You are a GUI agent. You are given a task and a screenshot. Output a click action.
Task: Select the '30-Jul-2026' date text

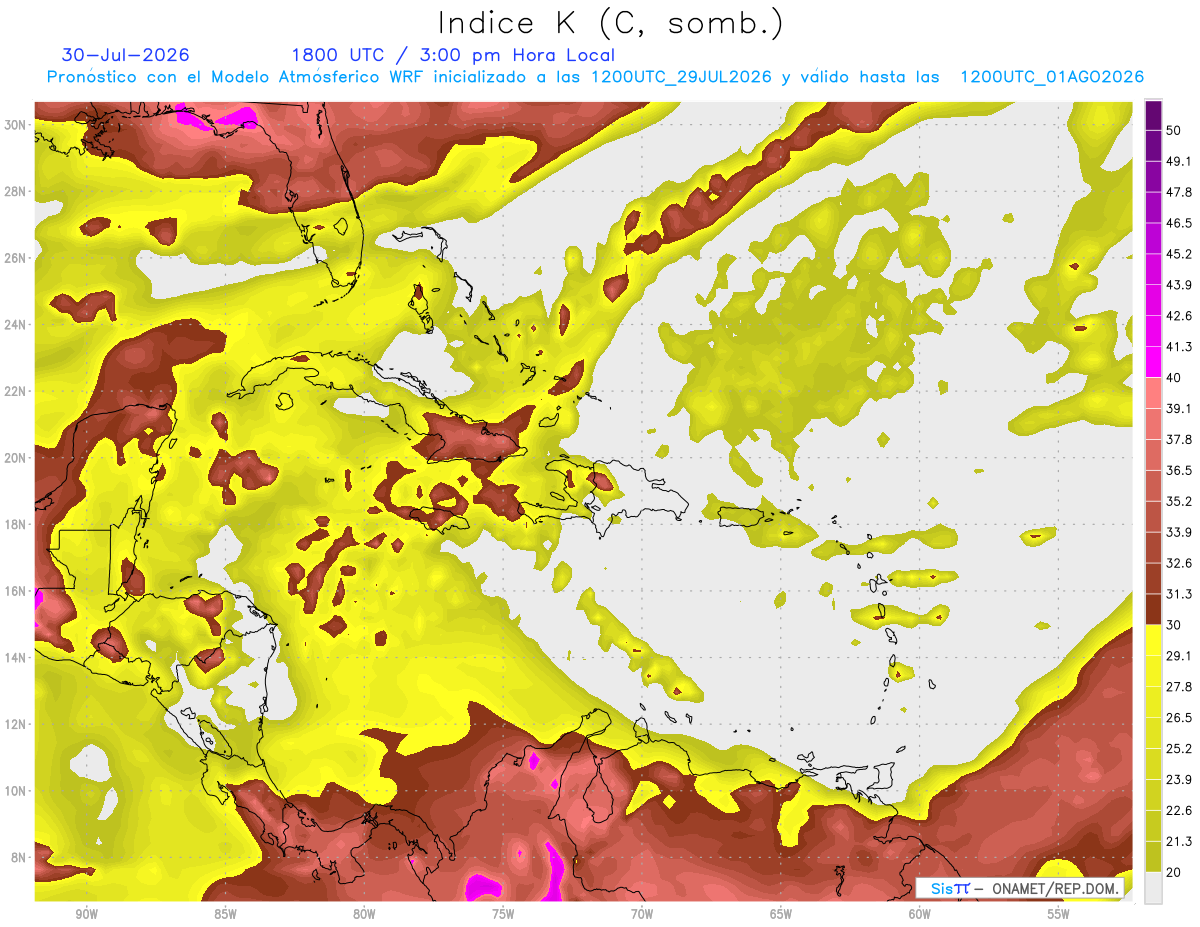[125, 55]
